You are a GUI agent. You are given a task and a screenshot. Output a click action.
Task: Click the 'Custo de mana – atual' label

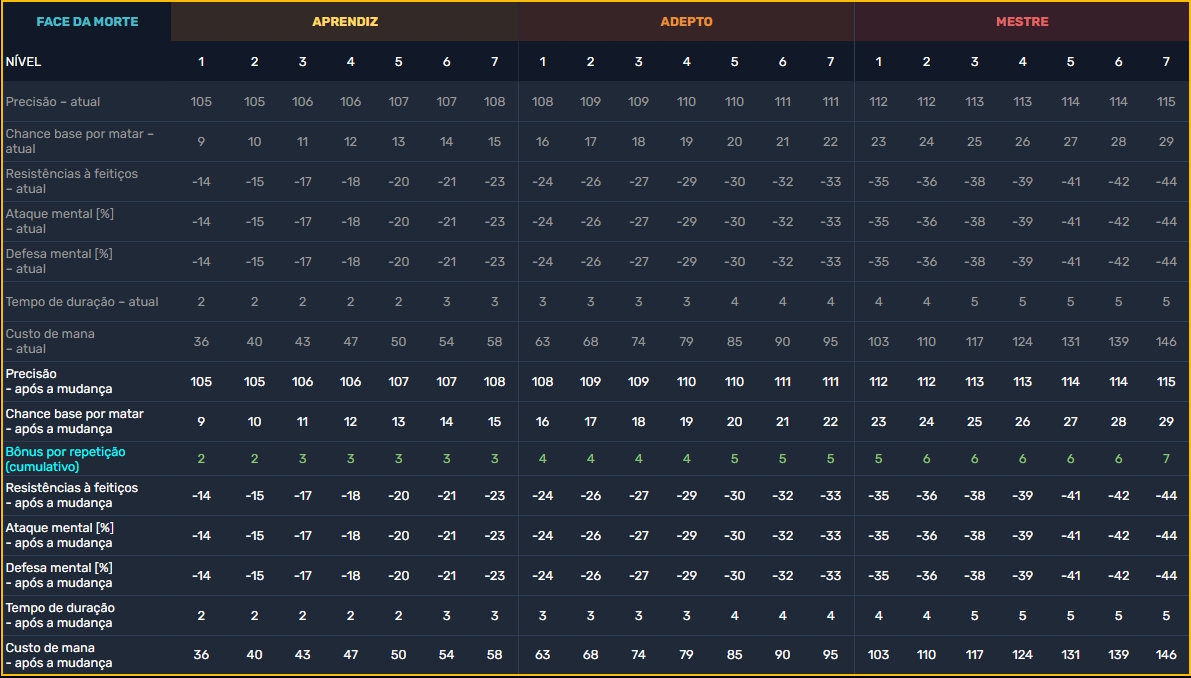tap(50, 341)
